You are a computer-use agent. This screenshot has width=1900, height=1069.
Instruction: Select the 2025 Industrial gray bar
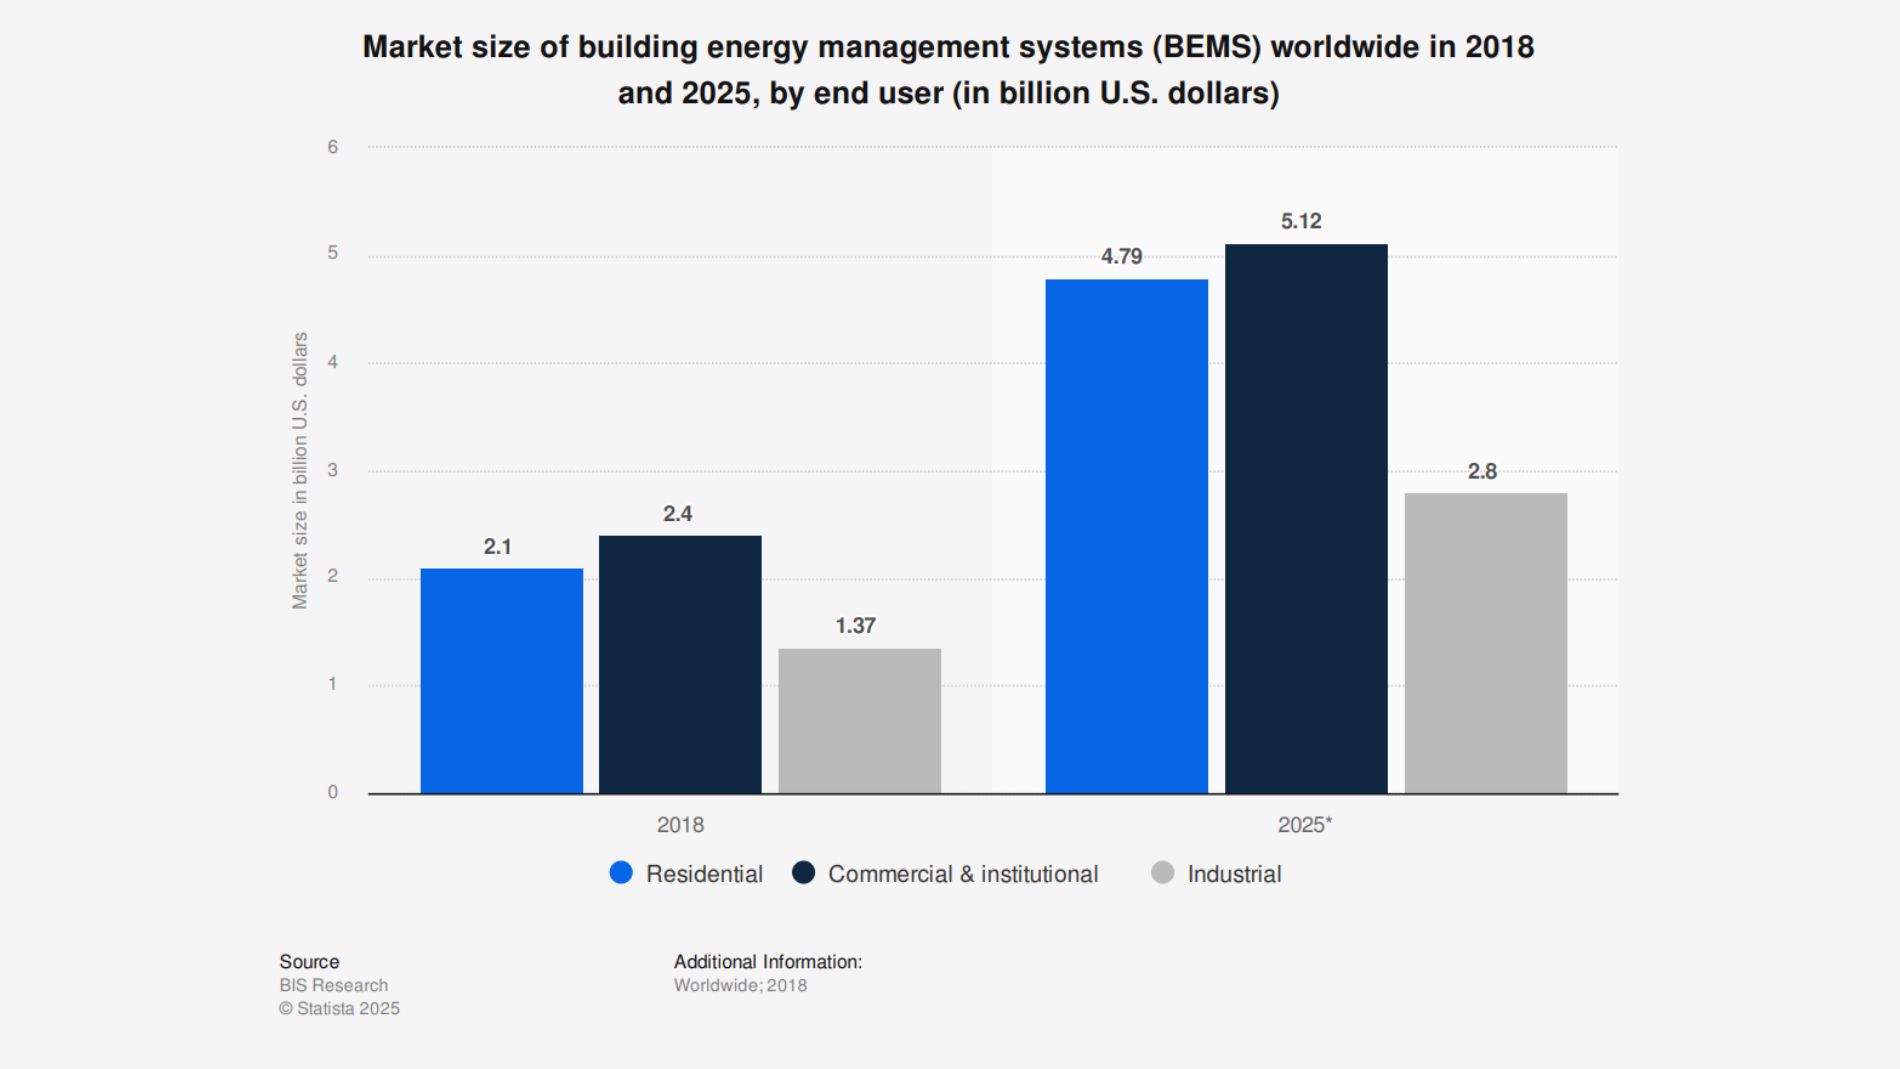click(1485, 643)
